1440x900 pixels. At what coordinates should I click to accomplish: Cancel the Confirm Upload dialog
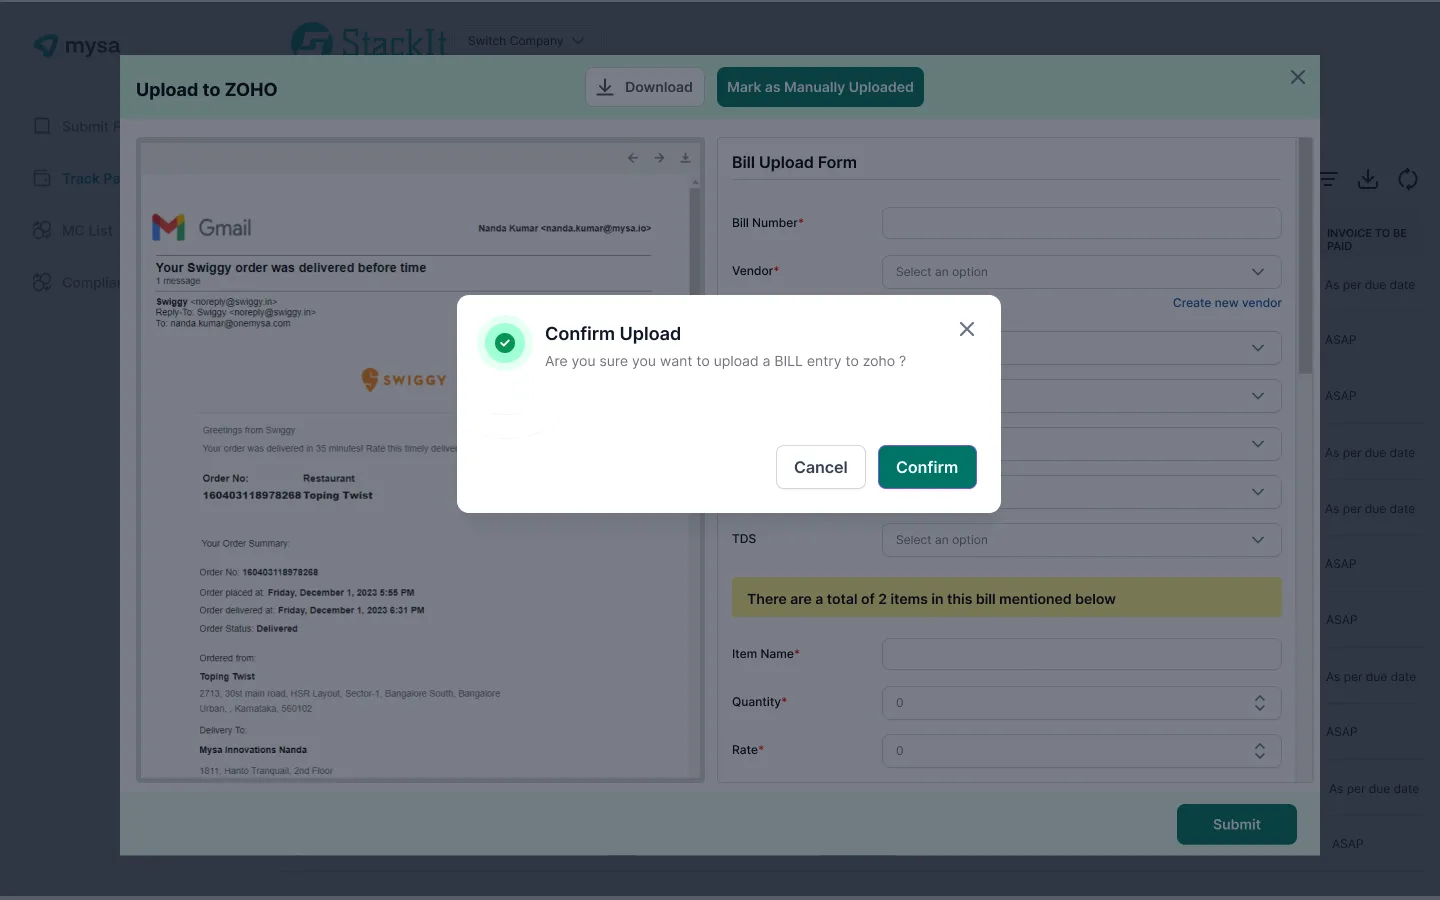click(821, 467)
